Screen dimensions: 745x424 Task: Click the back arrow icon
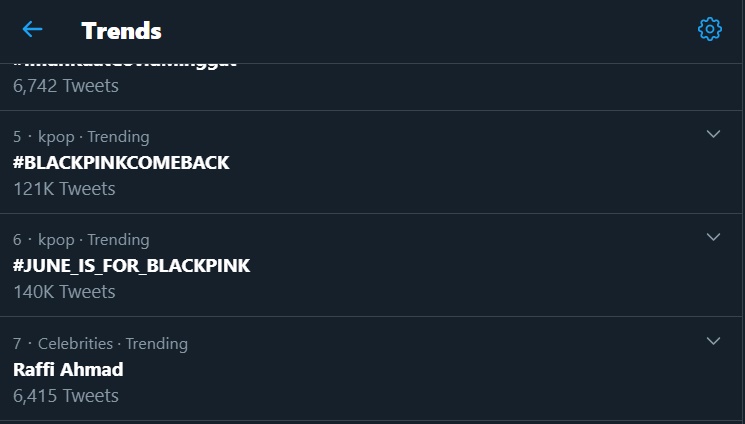pos(32,29)
